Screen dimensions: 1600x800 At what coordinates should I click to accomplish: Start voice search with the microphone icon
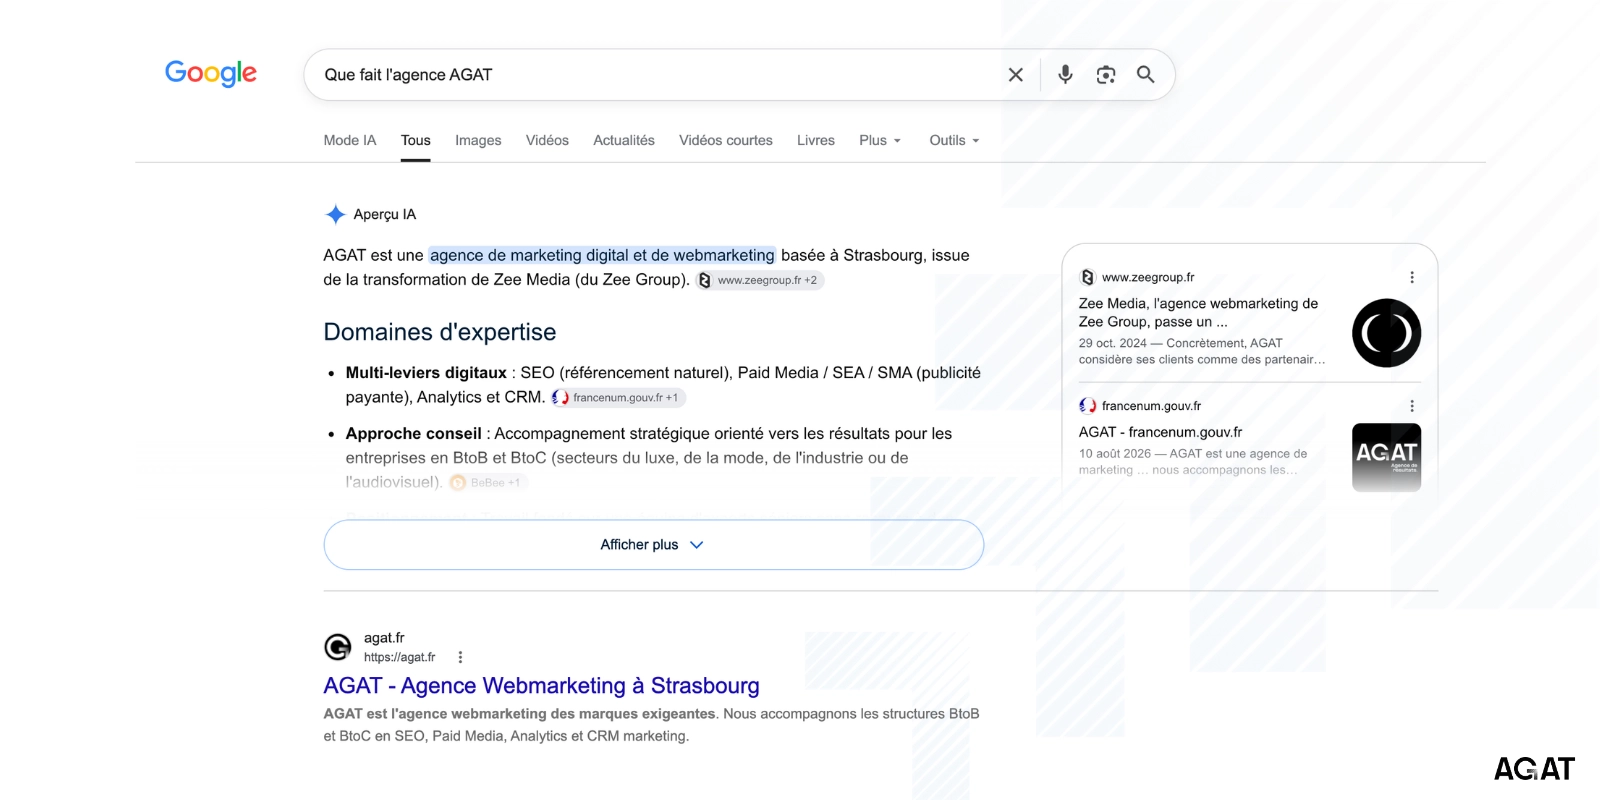(x=1065, y=75)
